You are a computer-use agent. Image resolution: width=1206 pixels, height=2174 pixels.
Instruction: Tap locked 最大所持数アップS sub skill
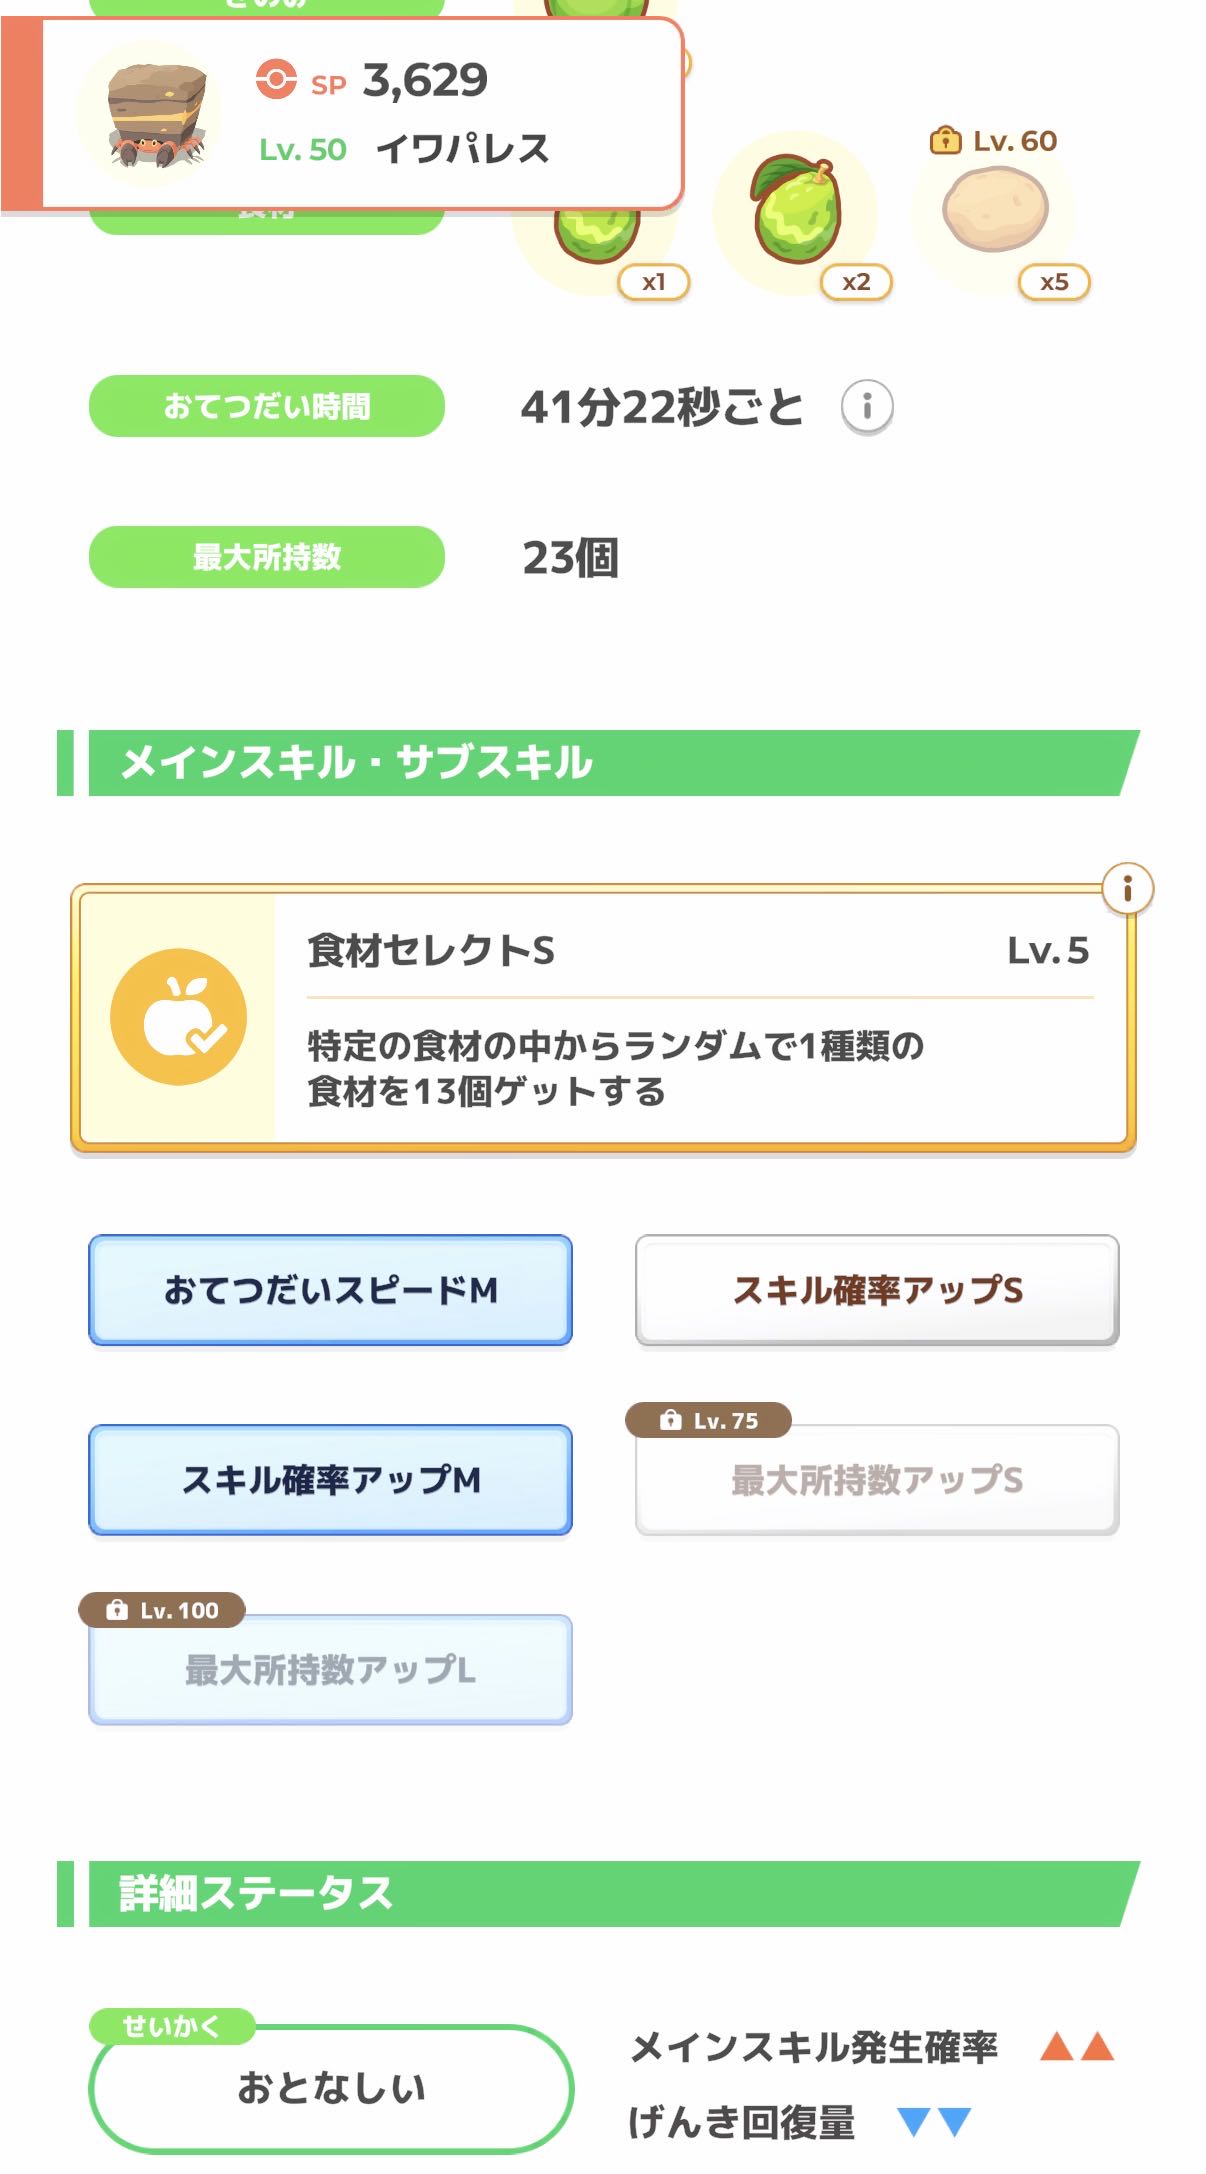click(876, 1480)
